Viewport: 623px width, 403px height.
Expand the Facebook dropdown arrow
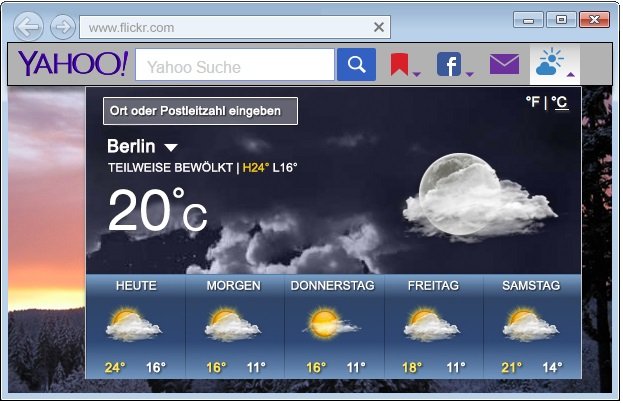click(x=469, y=74)
